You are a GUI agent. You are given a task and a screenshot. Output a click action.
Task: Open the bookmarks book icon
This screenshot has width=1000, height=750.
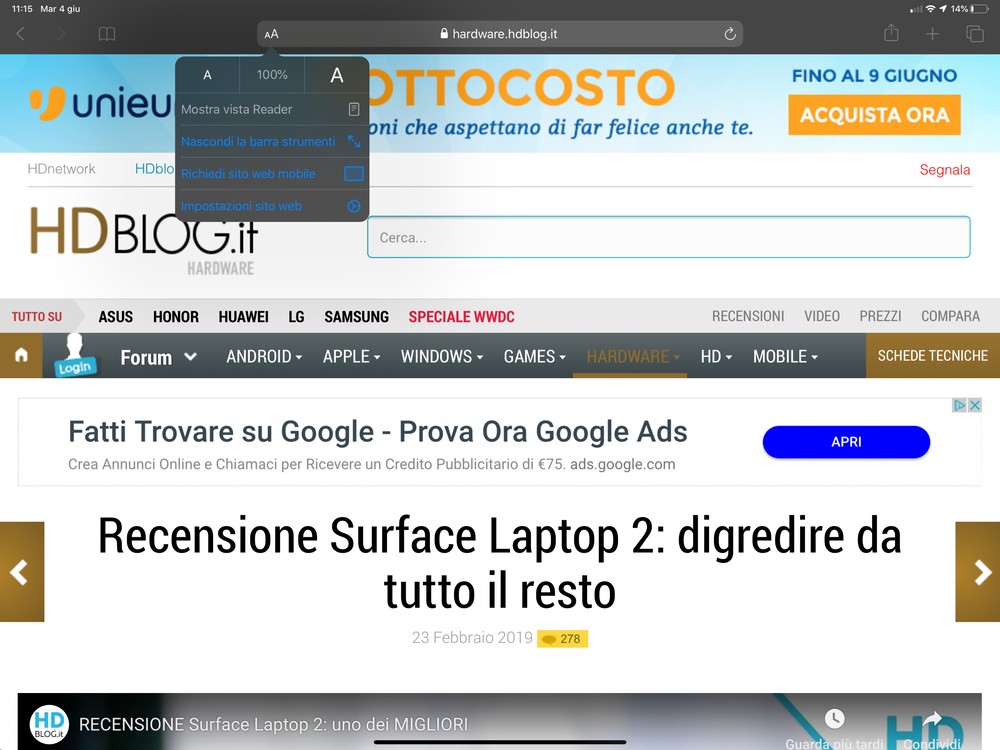pos(107,34)
